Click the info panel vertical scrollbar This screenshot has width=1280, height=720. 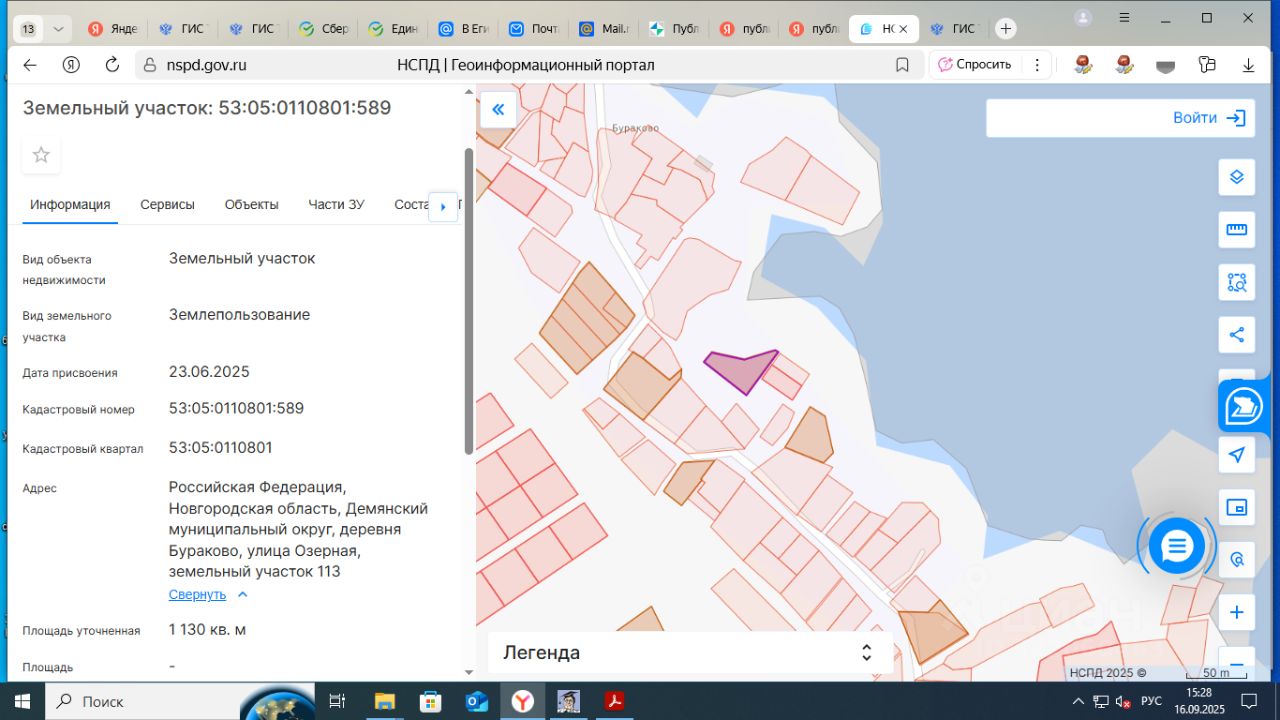pyautogui.click(x=468, y=300)
